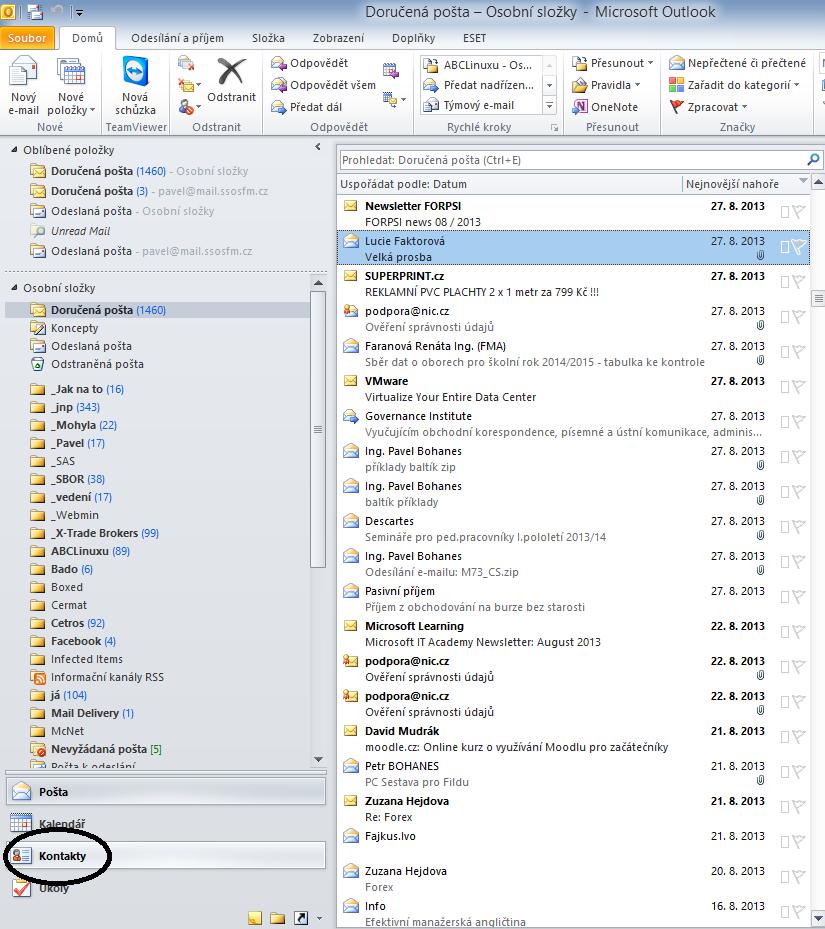
Task: Collapse the Oblíbené položky section
Action: point(14,150)
